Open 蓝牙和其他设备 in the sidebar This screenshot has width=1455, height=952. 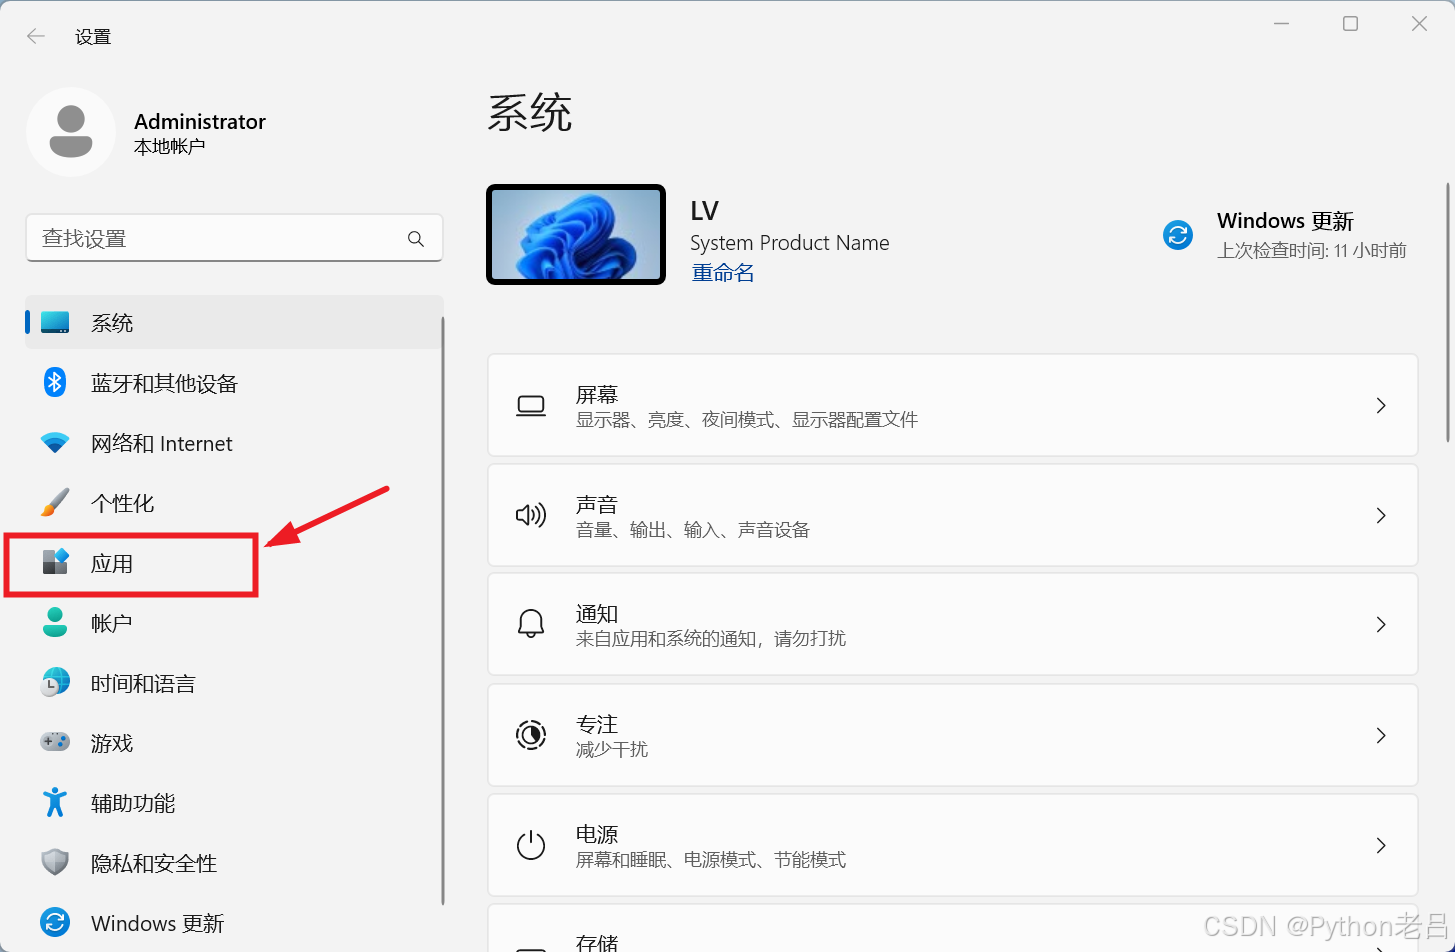[234, 383]
